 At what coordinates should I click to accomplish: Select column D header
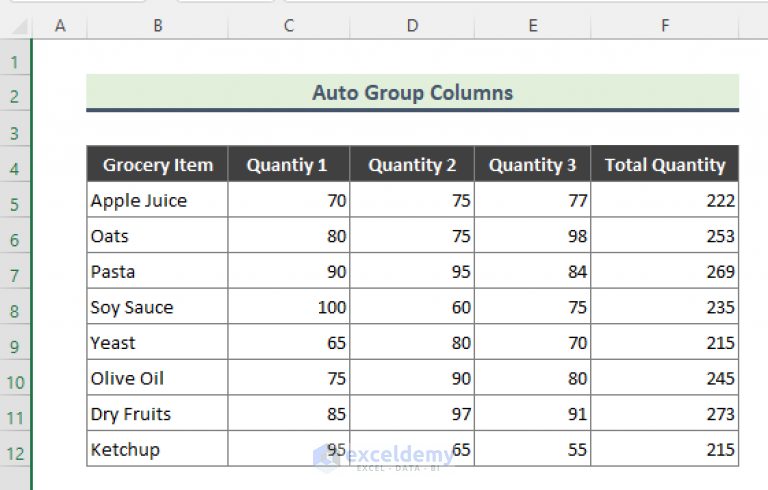tap(412, 25)
